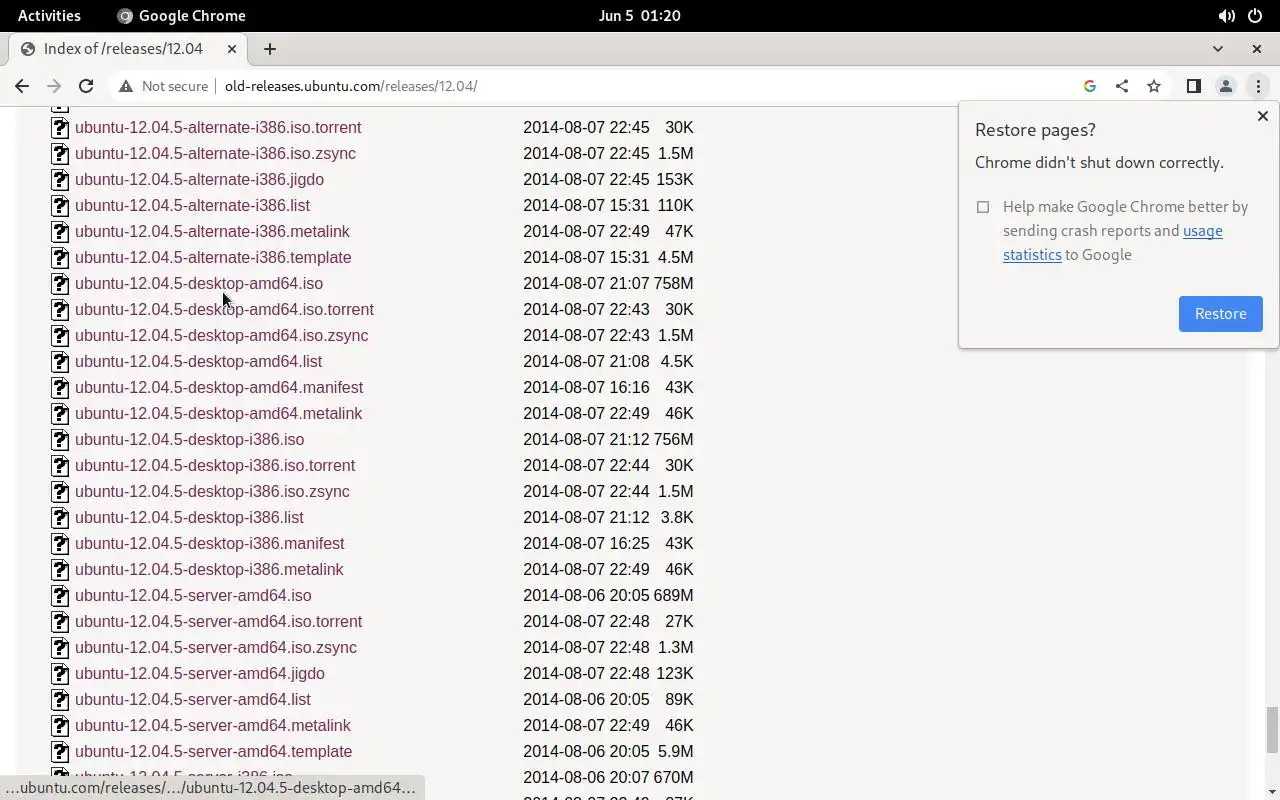
Task: Open ubuntu-12.04.5-alternate-i386.template link
Action: [x=213, y=257]
